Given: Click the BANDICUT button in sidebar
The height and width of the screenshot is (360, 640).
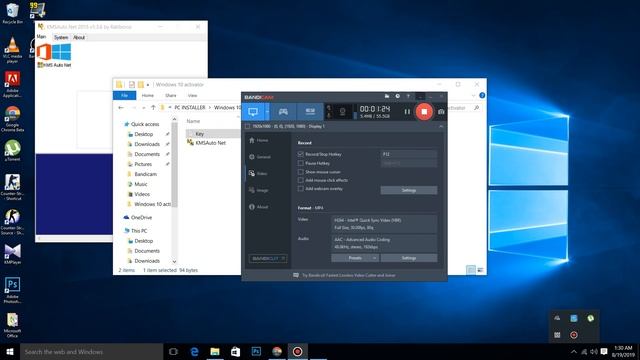Looking at the screenshot, I should [x=268, y=258].
